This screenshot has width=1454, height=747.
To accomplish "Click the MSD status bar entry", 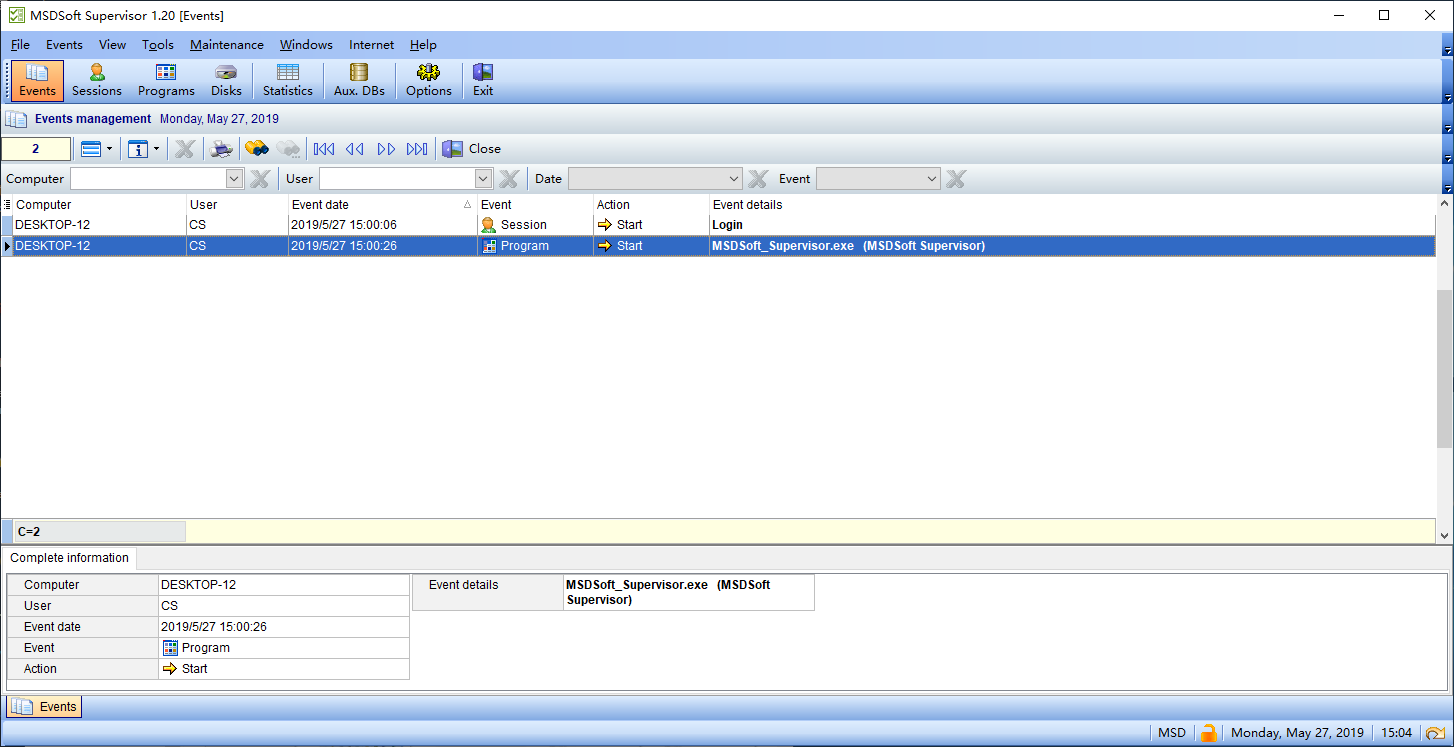I will click(1172, 733).
